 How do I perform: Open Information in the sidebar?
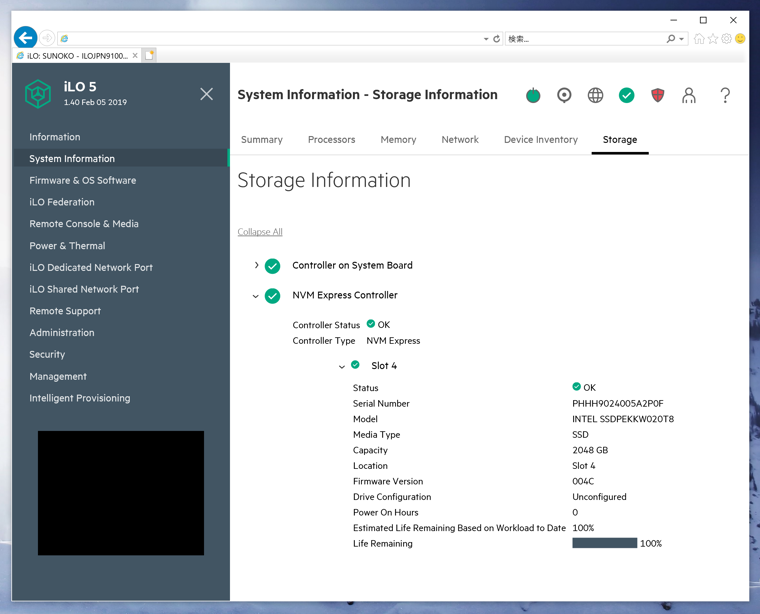click(x=55, y=137)
